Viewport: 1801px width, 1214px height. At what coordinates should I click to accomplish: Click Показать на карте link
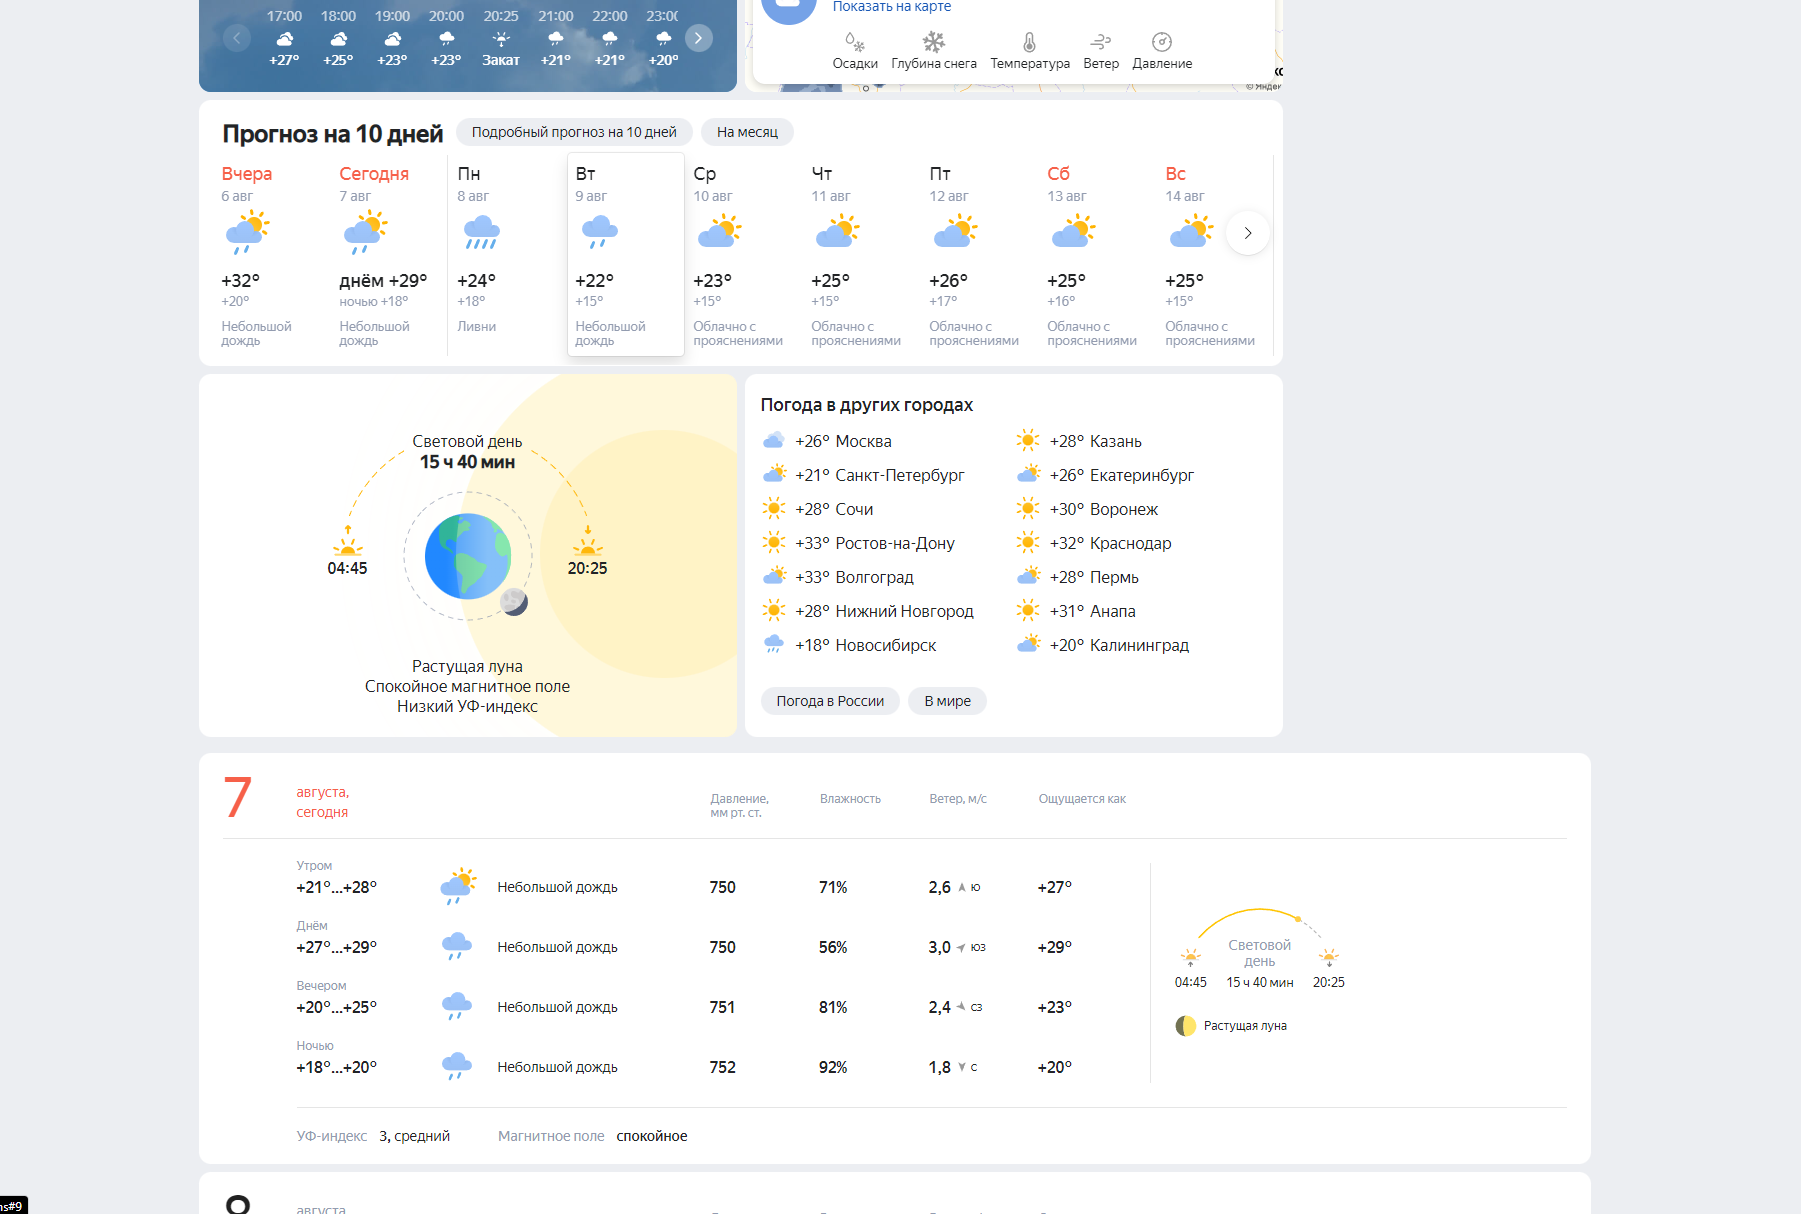pyautogui.click(x=892, y=7)
